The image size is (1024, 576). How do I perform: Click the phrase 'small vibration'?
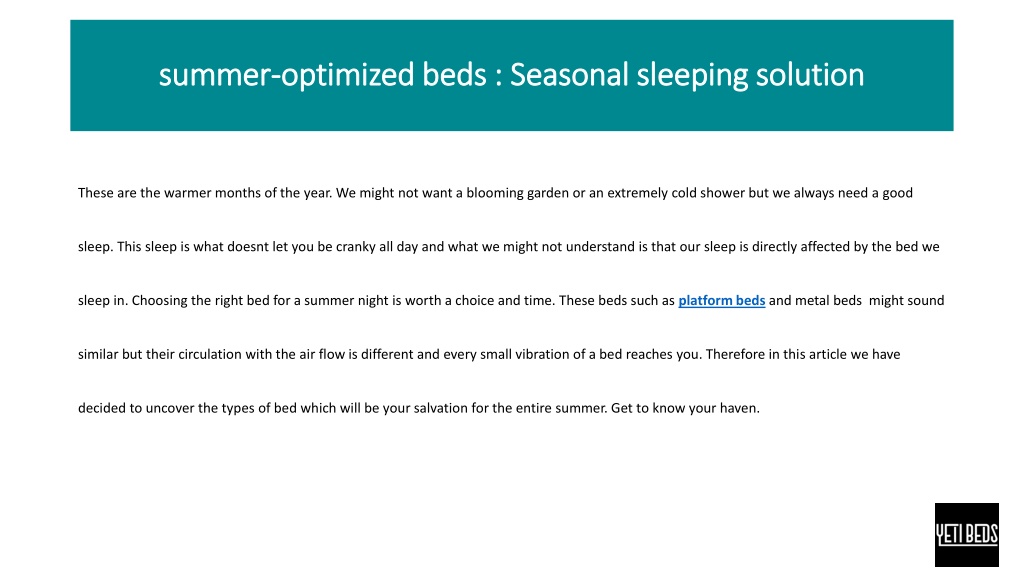coord(524,355)
